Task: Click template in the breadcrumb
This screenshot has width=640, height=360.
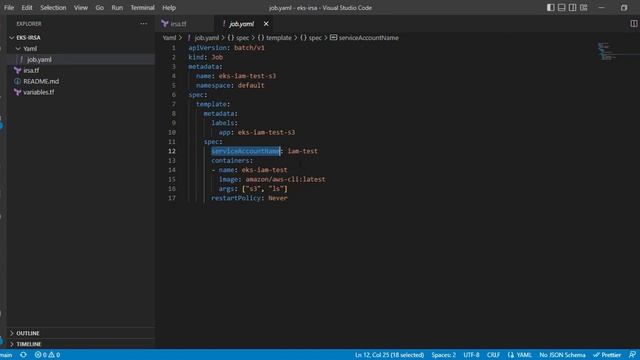Action: coord(279,38)
